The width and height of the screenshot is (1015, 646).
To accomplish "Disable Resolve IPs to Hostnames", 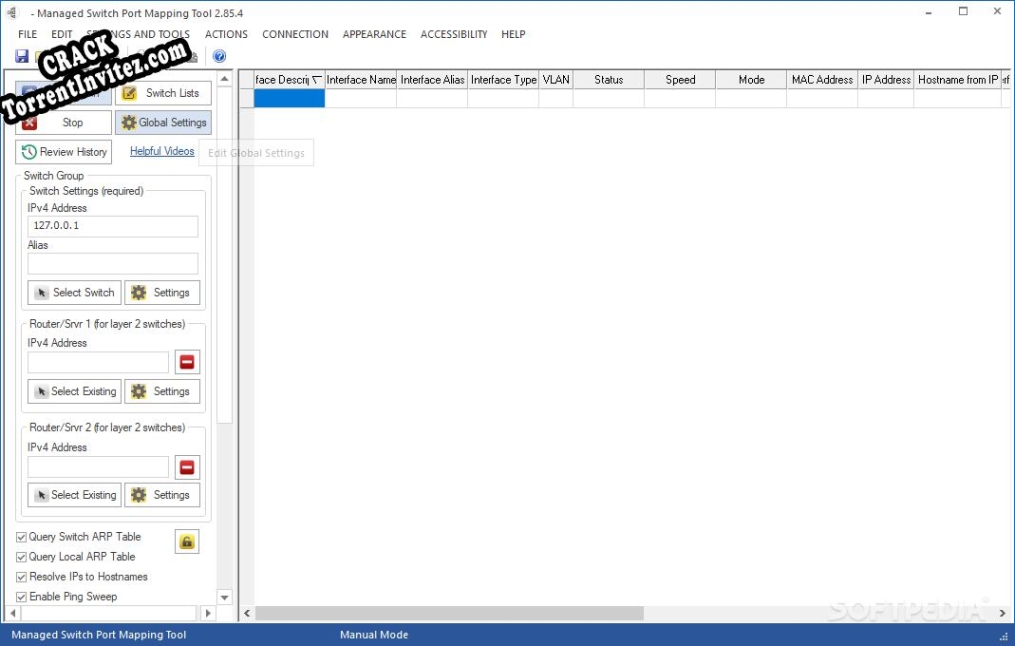I will (20, 577).
